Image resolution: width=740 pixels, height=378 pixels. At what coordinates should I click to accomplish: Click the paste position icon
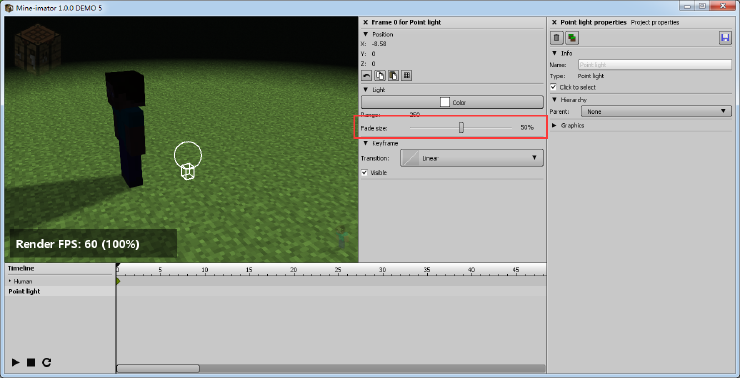(x=393, y=76)
